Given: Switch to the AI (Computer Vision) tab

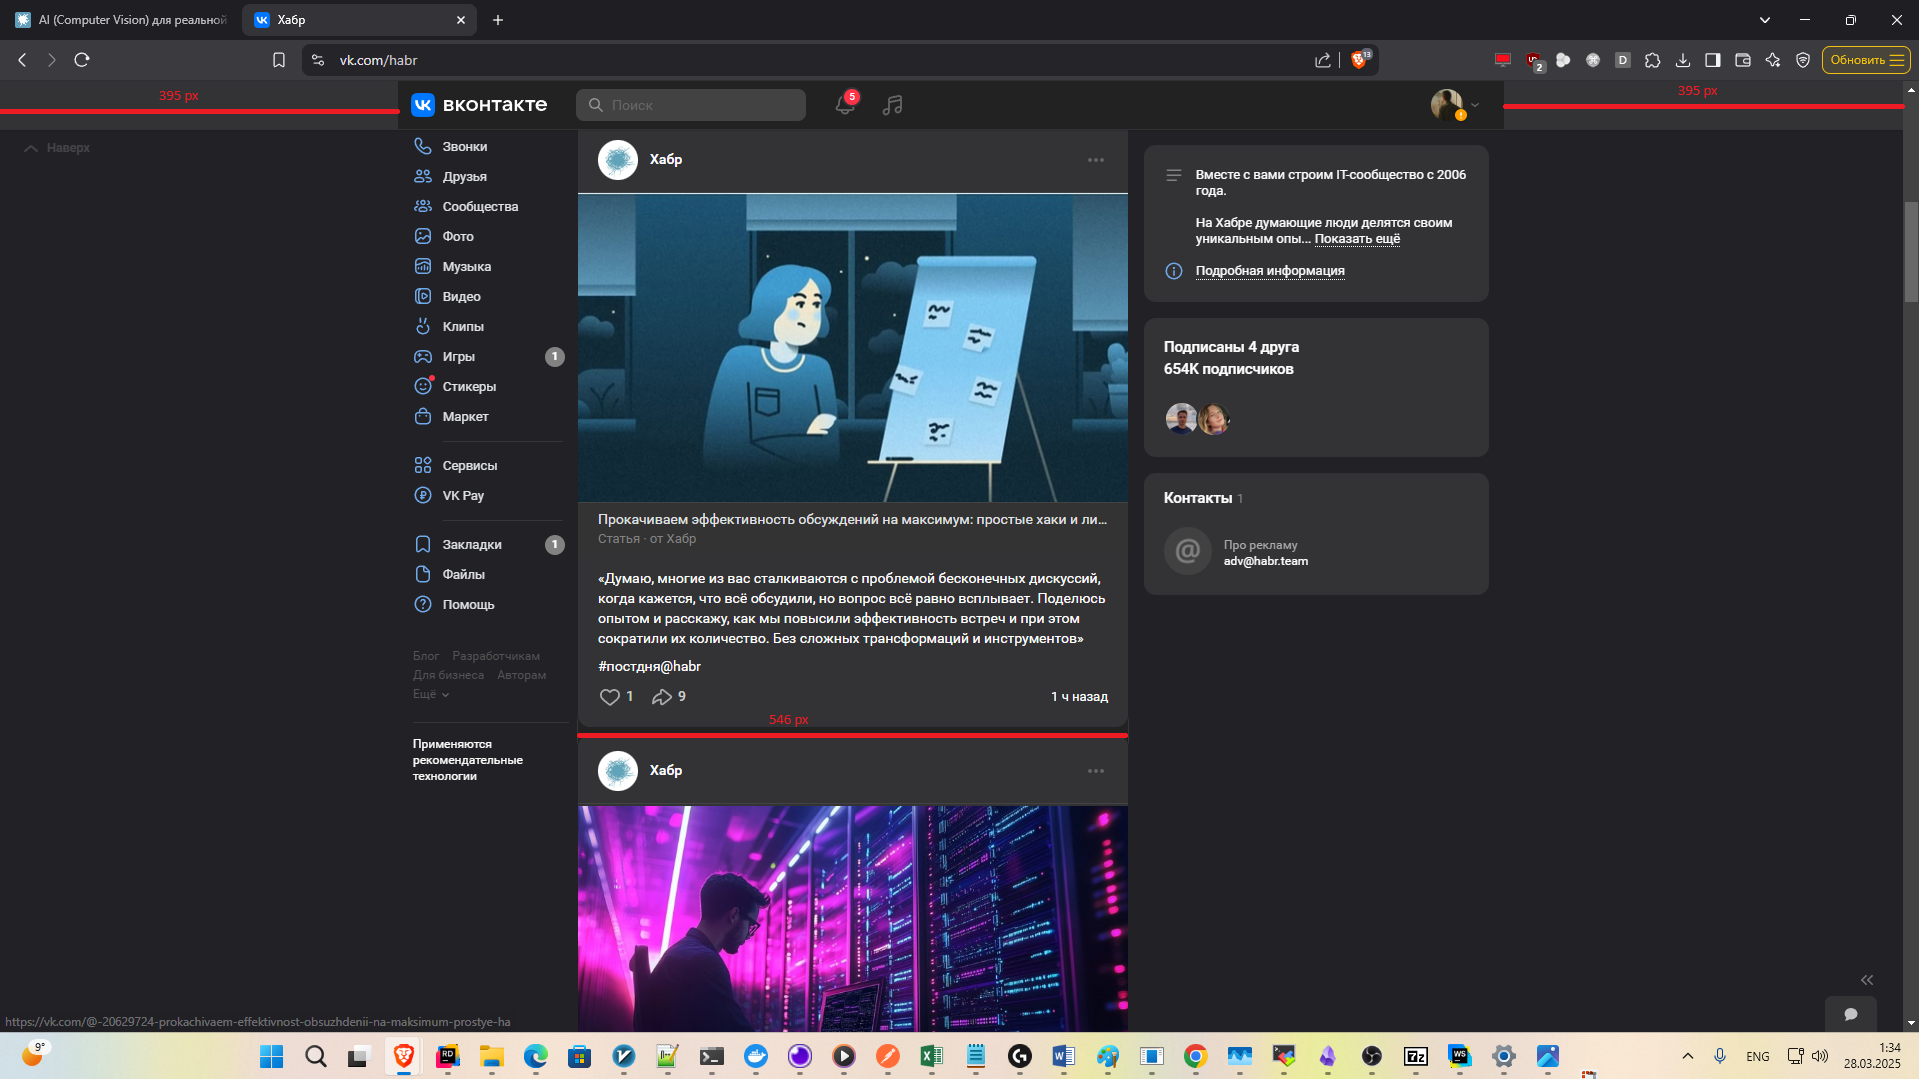Looking at the screenshot, I should tap(120, 20).
